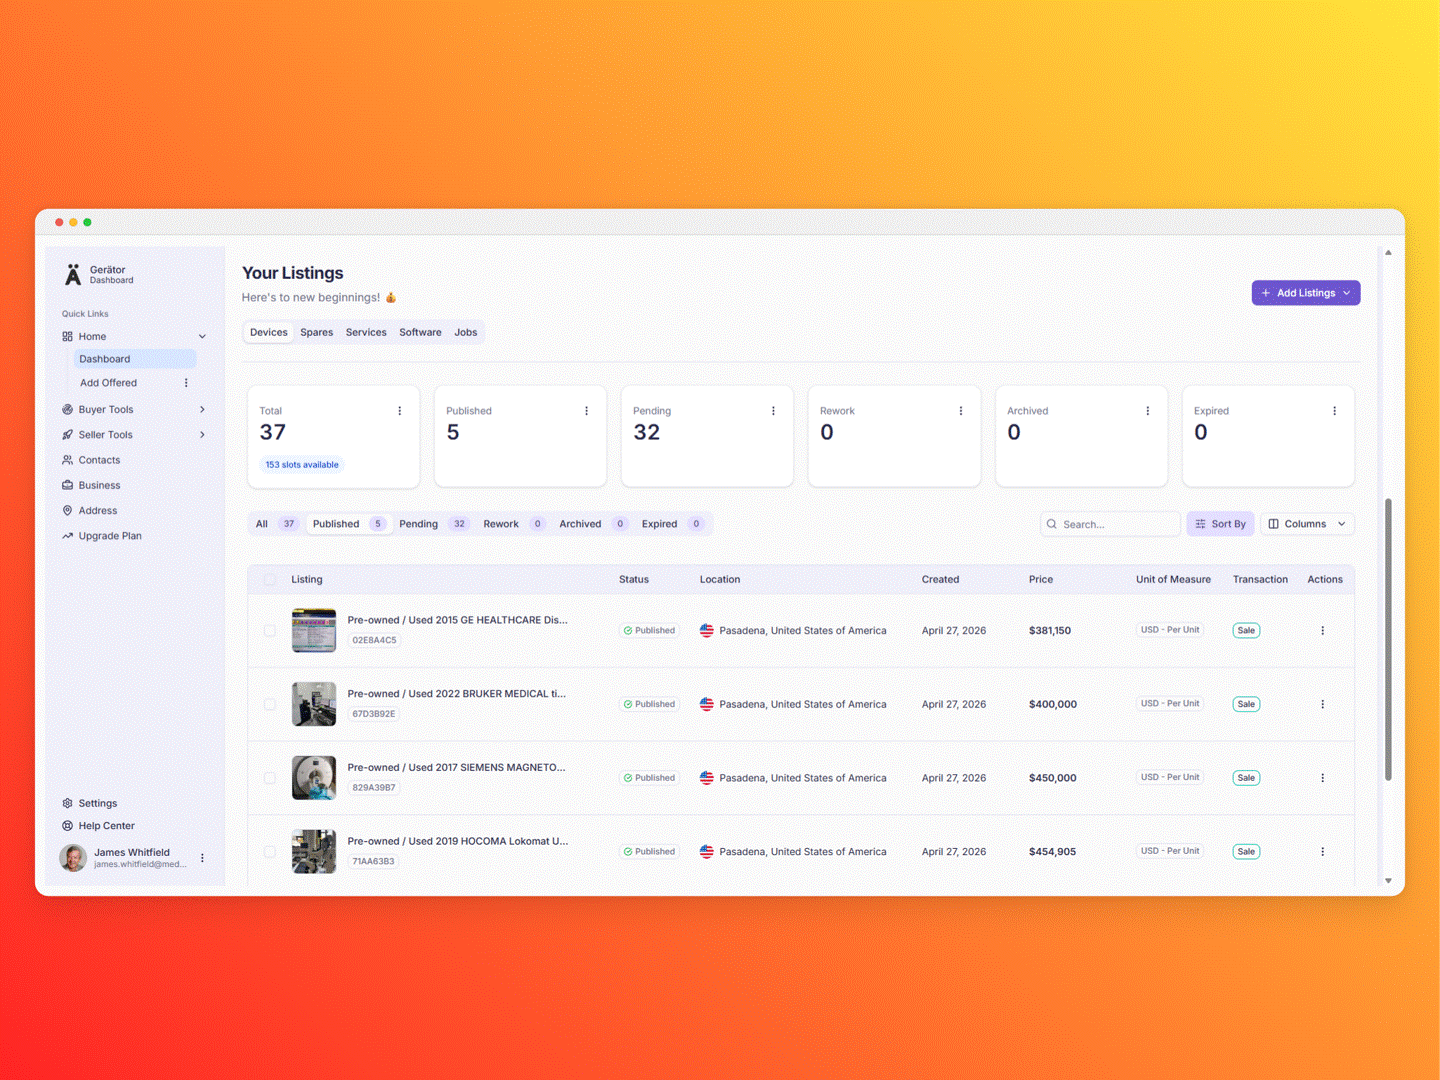Open Add Offered three-dot menu

point(186,383)
